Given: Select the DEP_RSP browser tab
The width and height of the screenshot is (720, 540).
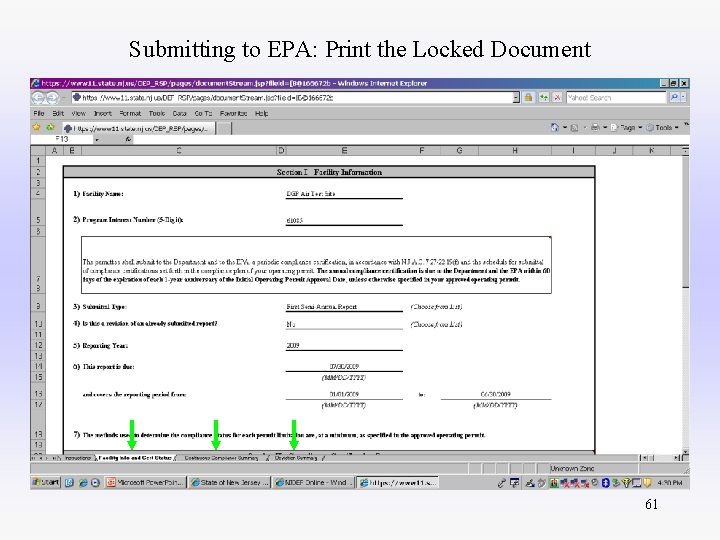Looking at the screenshot, I should pyautogui.click(x=138, y=128).
